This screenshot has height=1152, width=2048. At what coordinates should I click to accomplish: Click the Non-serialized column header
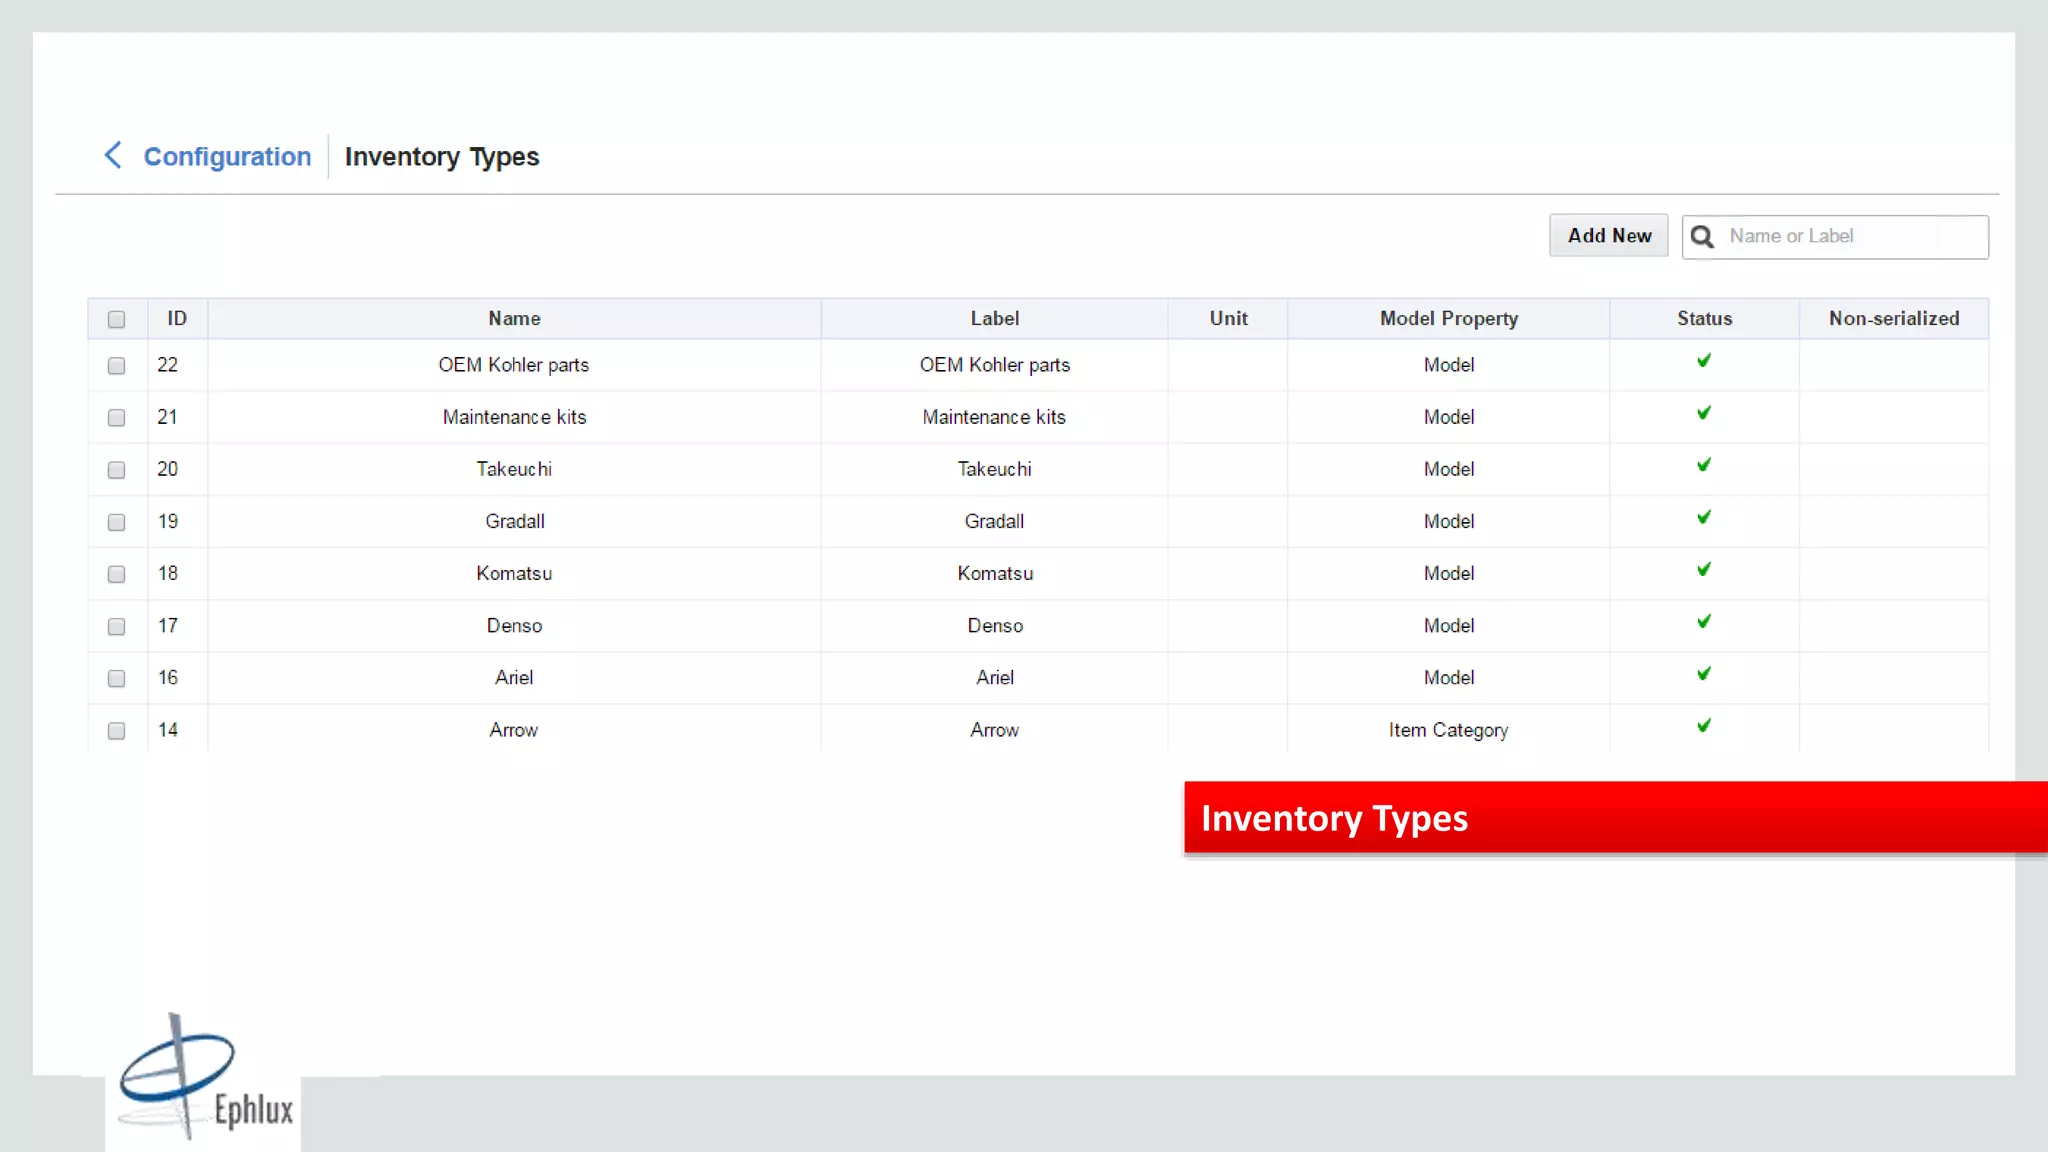click(1894, 318)
